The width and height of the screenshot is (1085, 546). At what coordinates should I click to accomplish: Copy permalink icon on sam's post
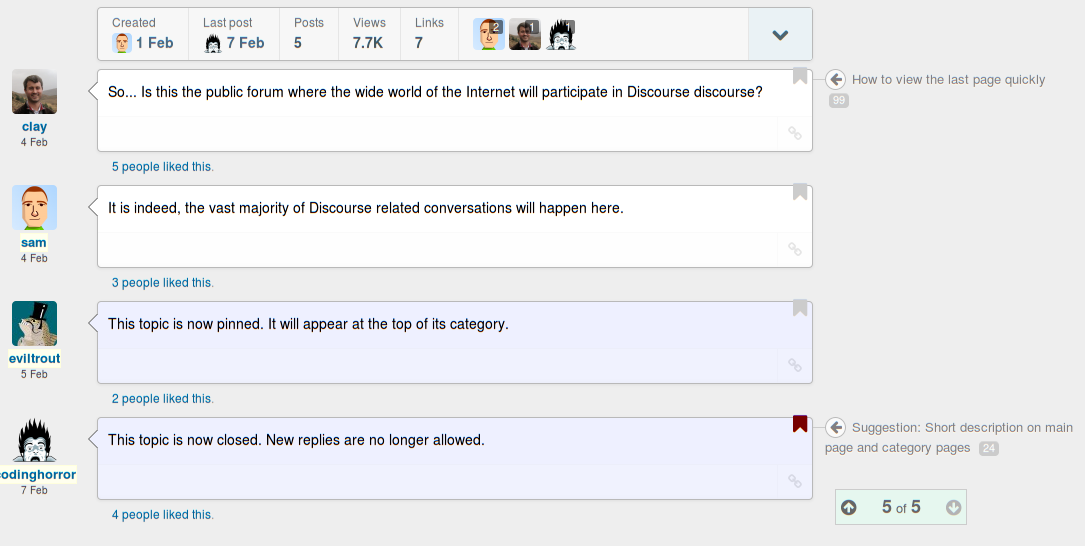coord(794,249)
